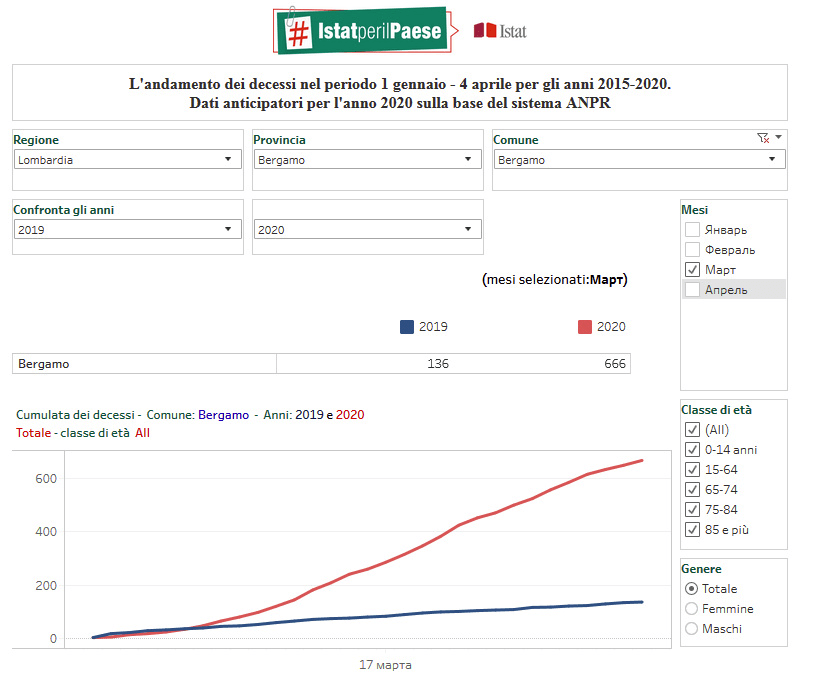Choose the Maschi gender option
Image resolution: width=817 pixels, height=700 pixels.
(691, 629)
